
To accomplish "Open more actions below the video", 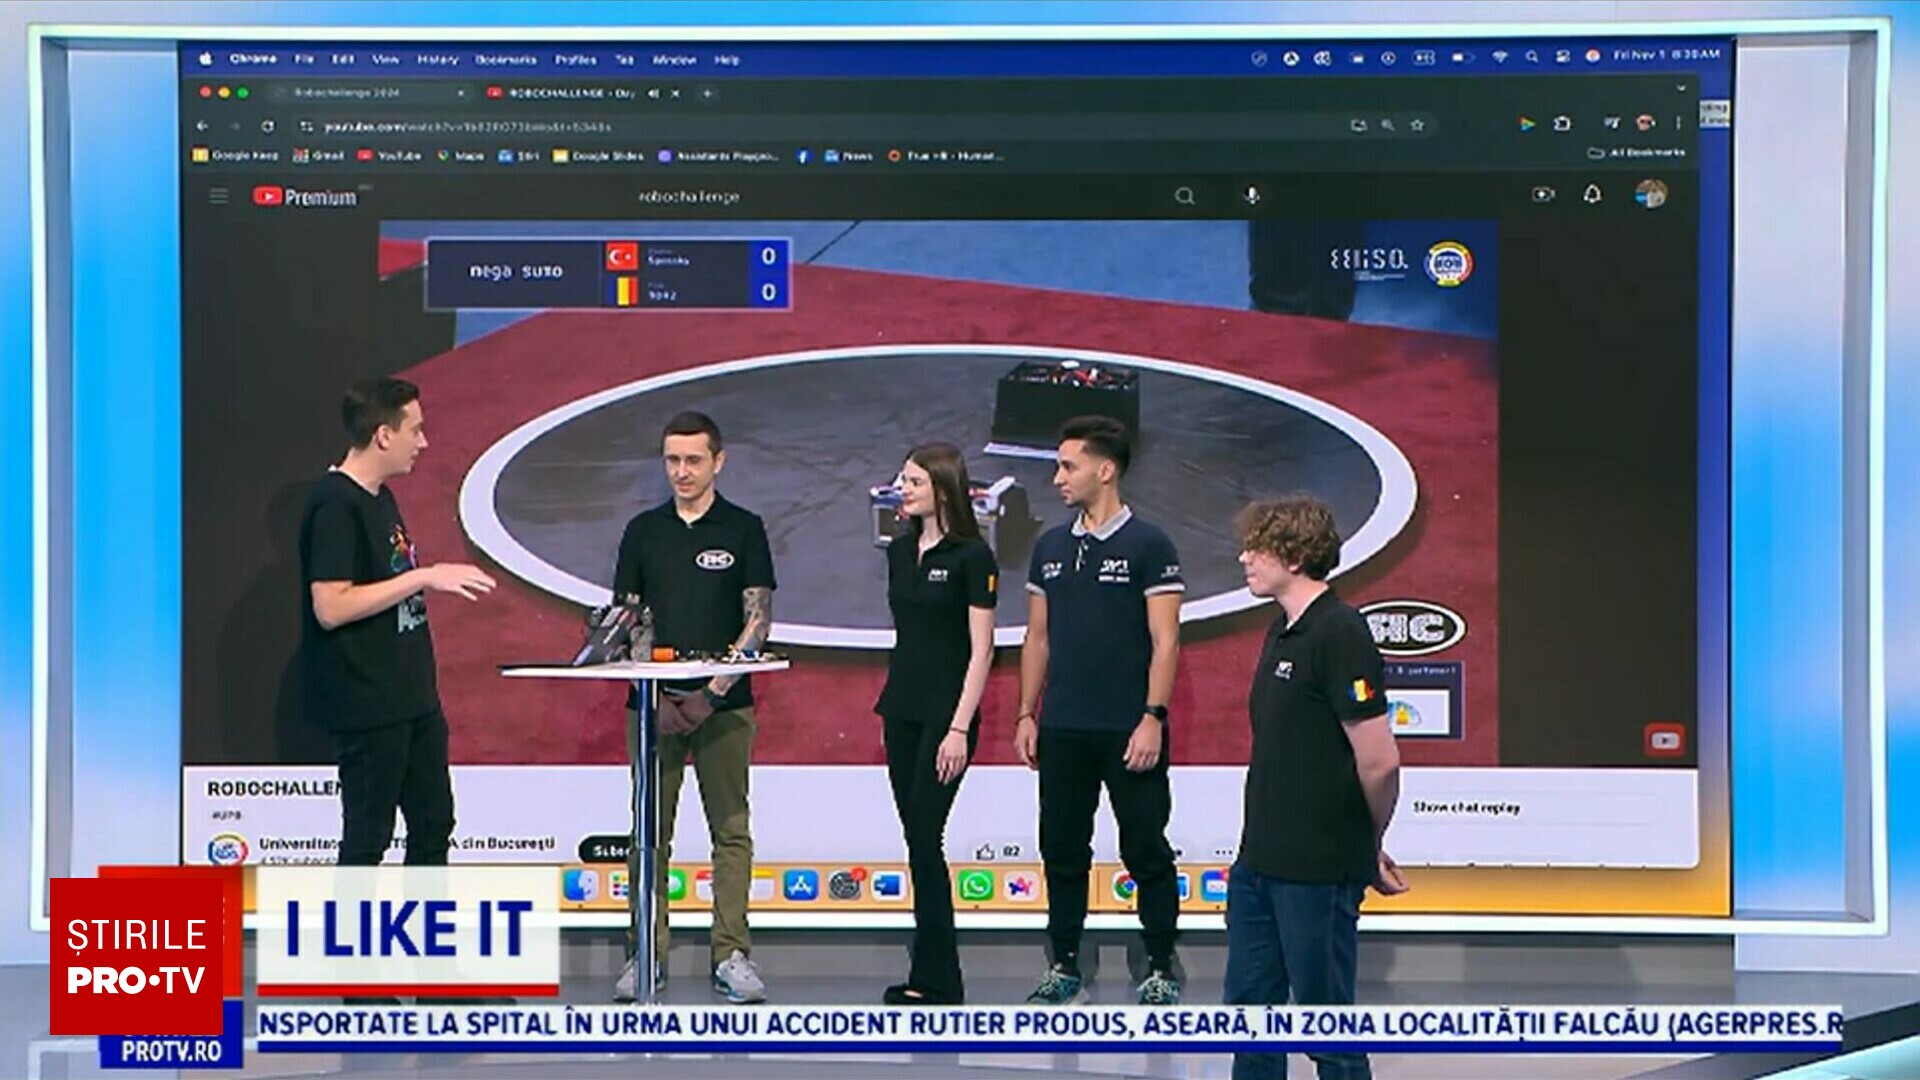I will click(1223, 852).
